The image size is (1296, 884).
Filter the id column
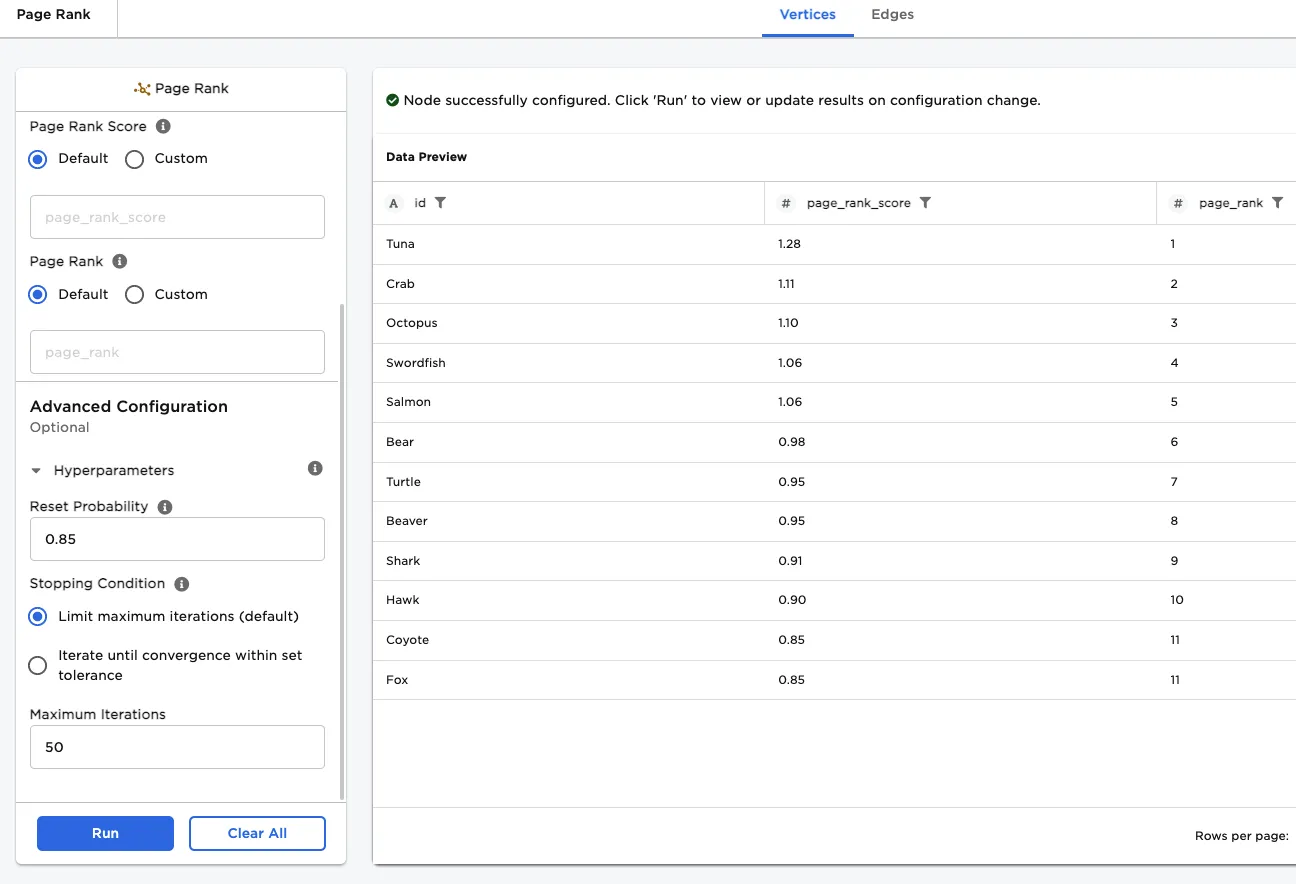click(441, 203)
